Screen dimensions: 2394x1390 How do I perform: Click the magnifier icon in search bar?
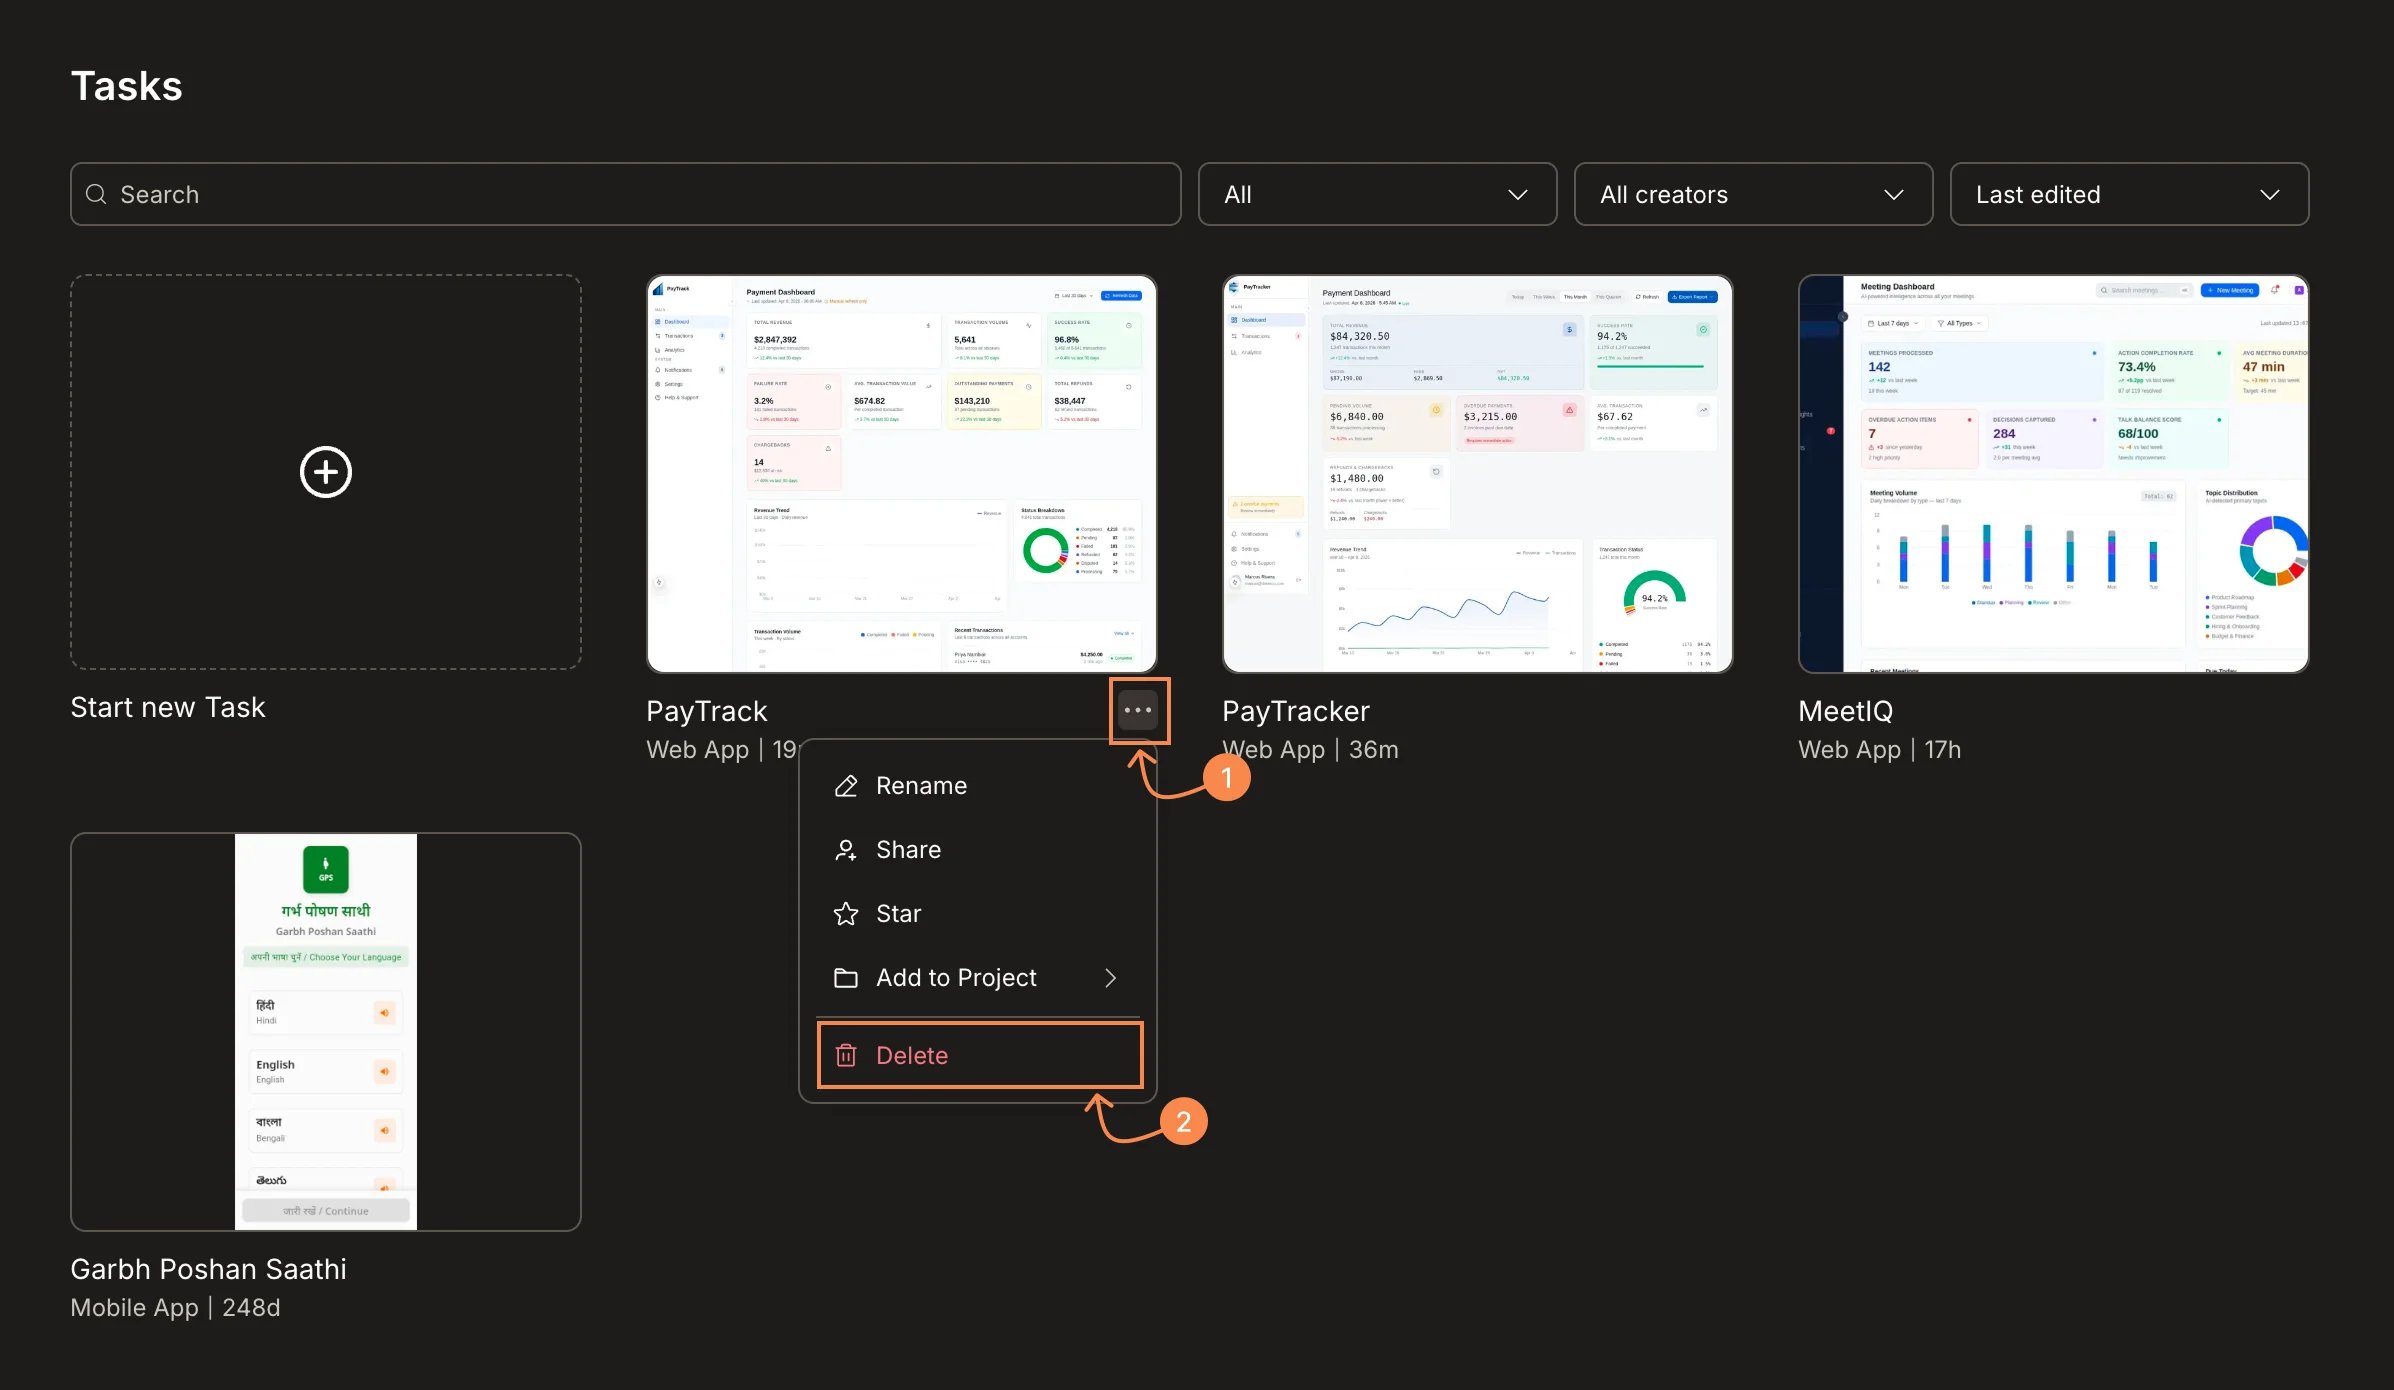[96, 194]
